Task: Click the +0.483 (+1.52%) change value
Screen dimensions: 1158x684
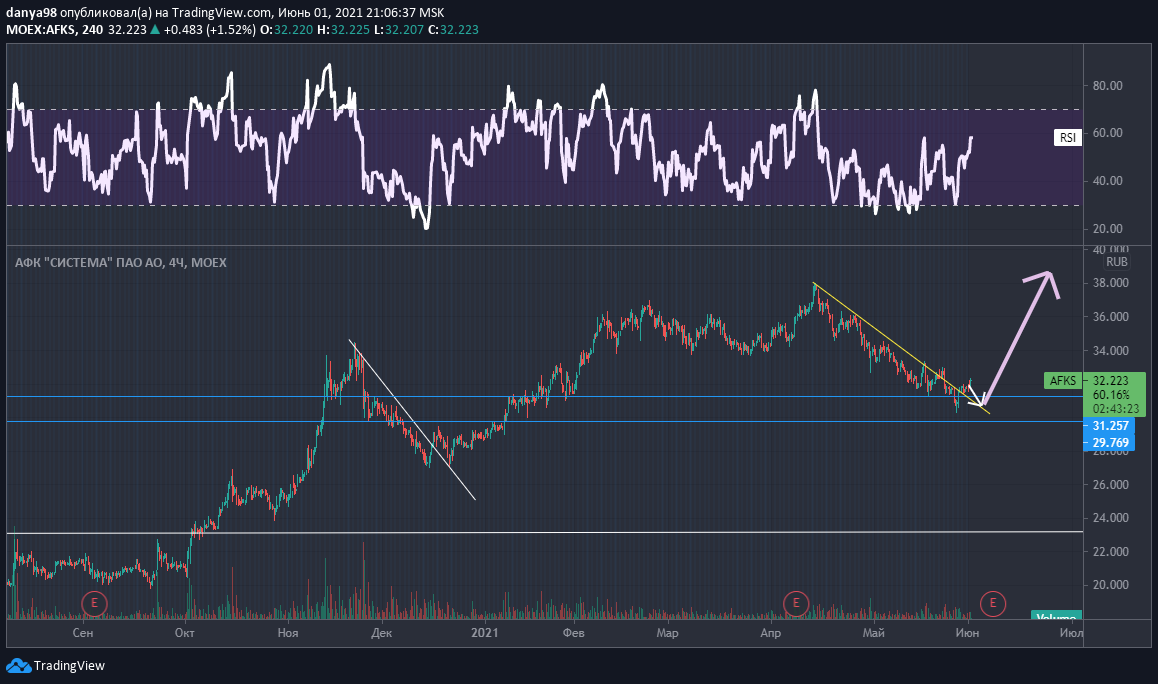Action: click(x=210, y=30)
